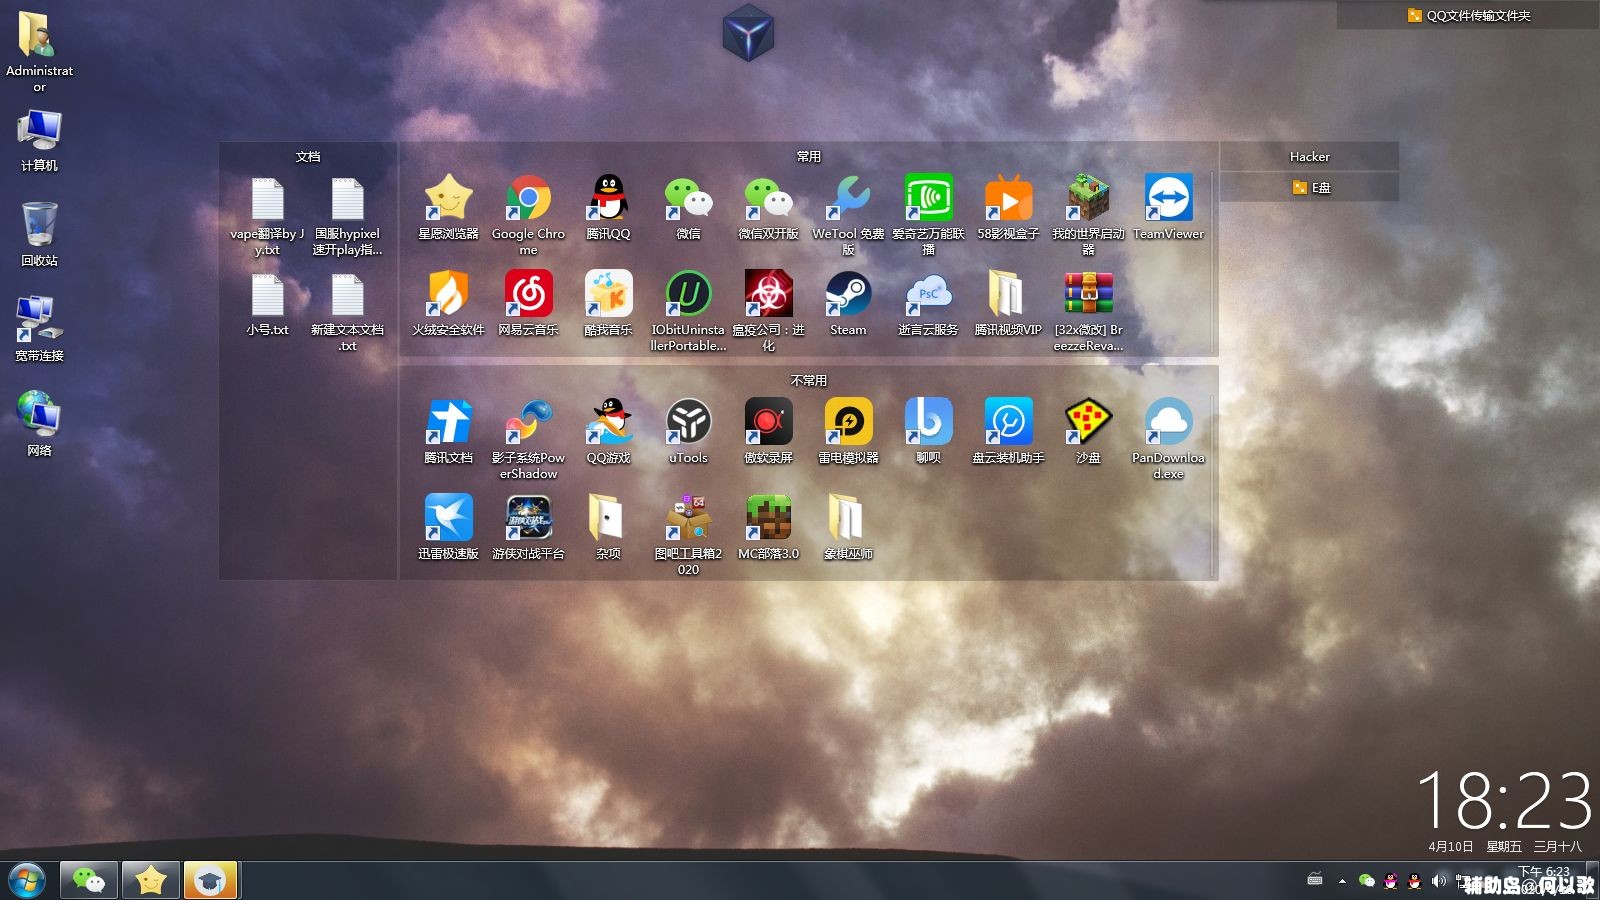The width and height of the screenshot is (1600, 900).
Task: Launch Steam shortcut
Action: click(x=848, y=304)
